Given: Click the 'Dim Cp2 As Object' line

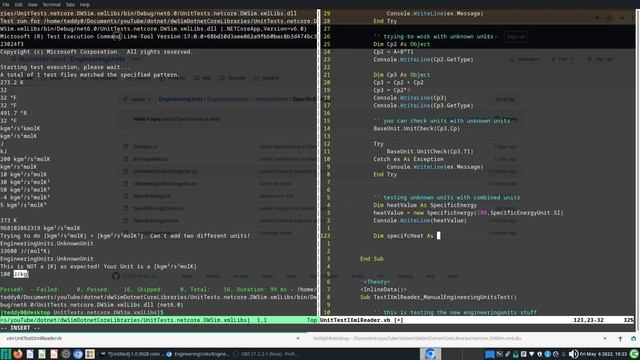Looking at the screenshot, I should pos(402,44).
